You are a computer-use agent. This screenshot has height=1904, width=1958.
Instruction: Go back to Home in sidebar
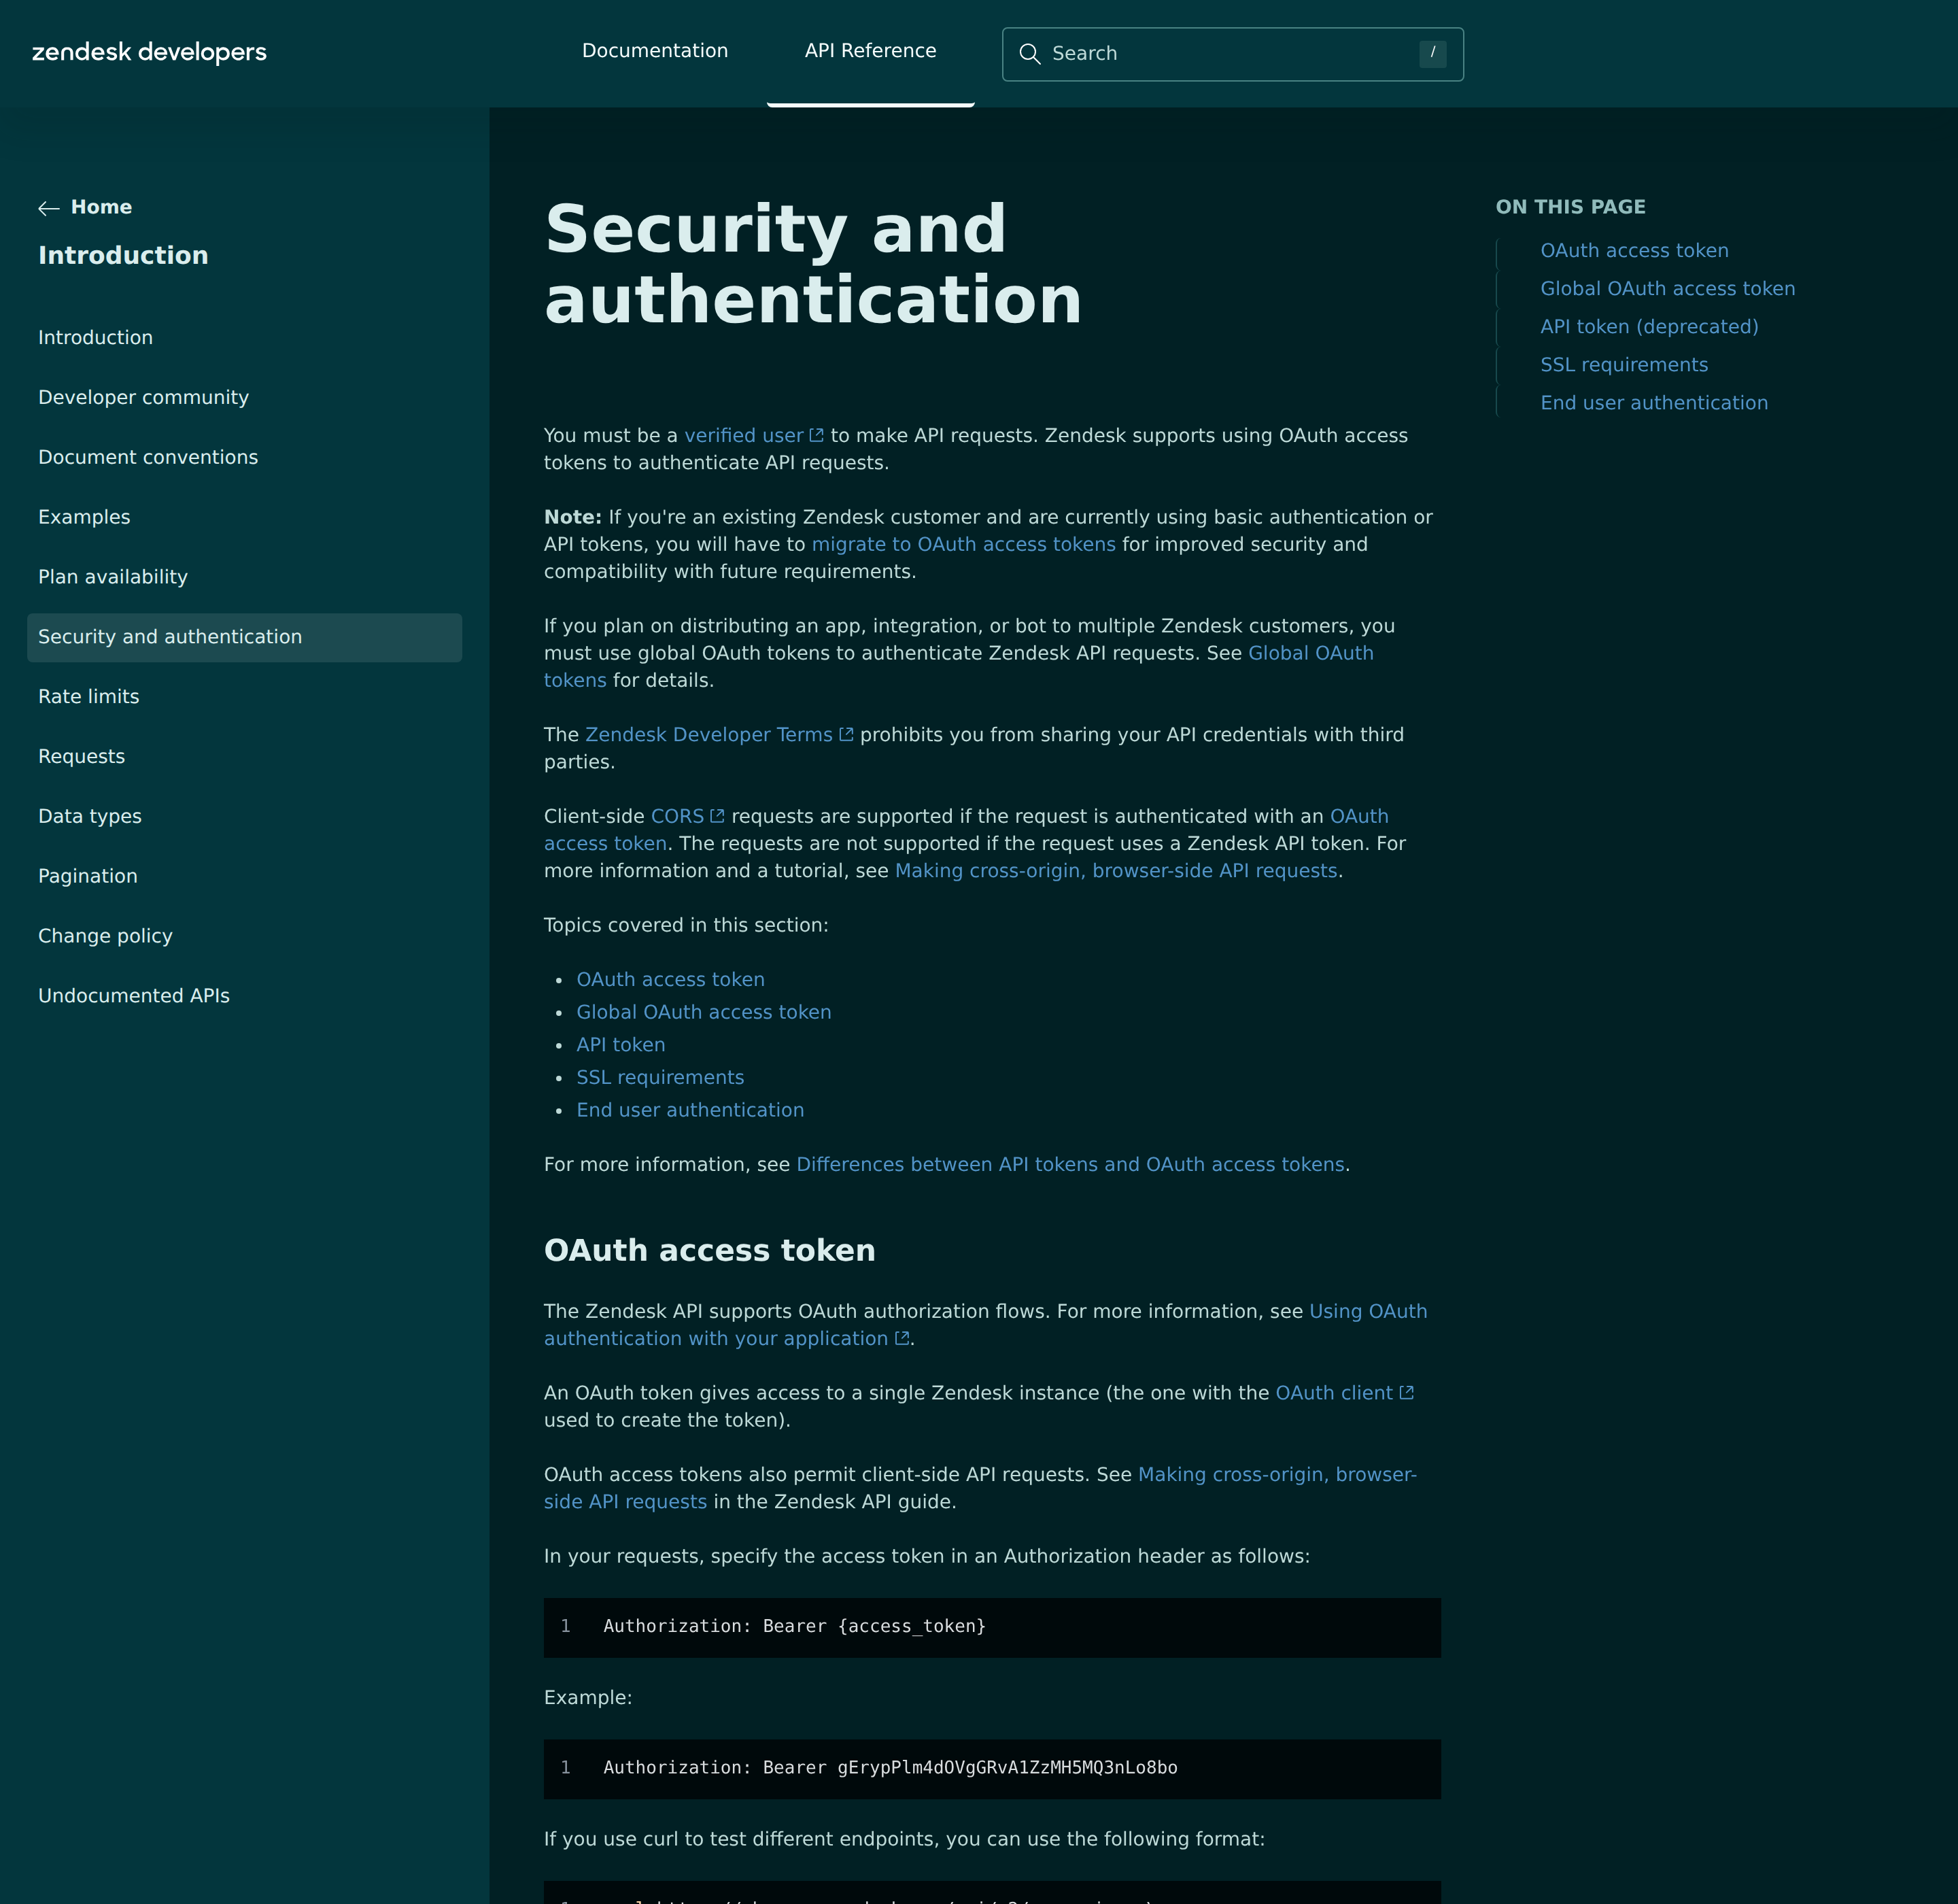[x=101, y=207]
